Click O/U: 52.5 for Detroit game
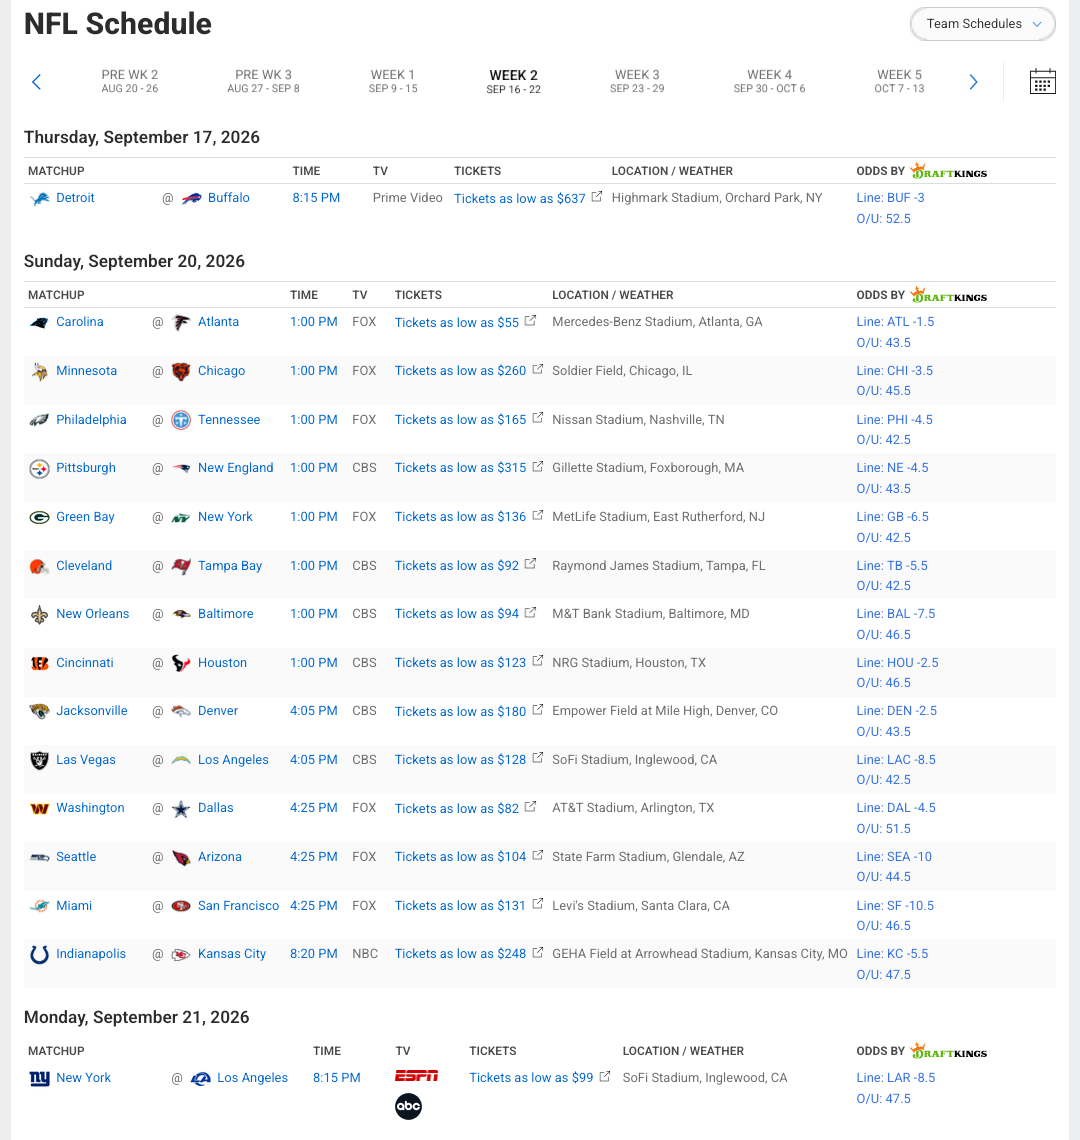 (x=884, y=218)
